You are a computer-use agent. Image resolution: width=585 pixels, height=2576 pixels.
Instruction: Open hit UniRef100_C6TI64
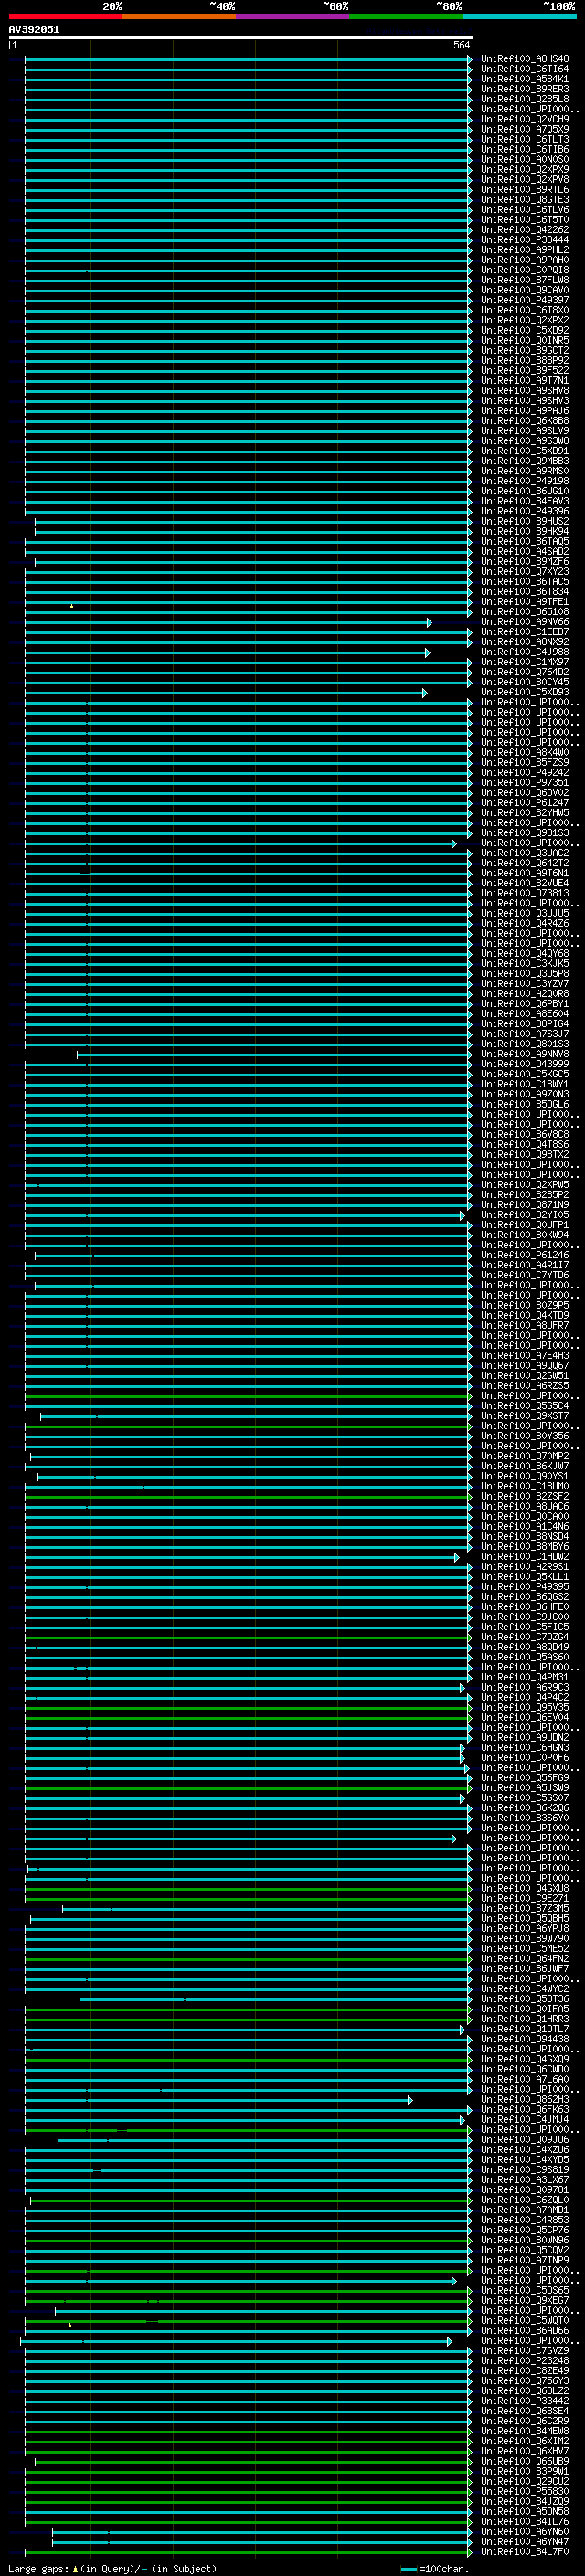click(x=525, y=69)
